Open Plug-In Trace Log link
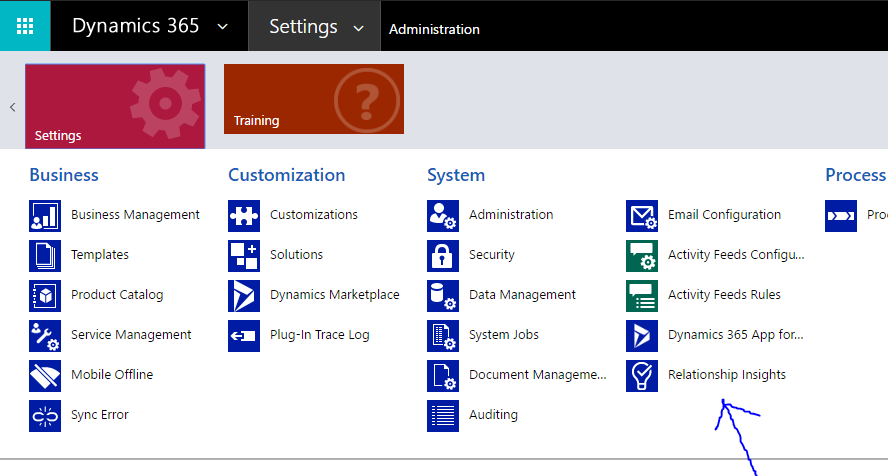This screenshot has width=888, height=476. click(x=319, y=335)
